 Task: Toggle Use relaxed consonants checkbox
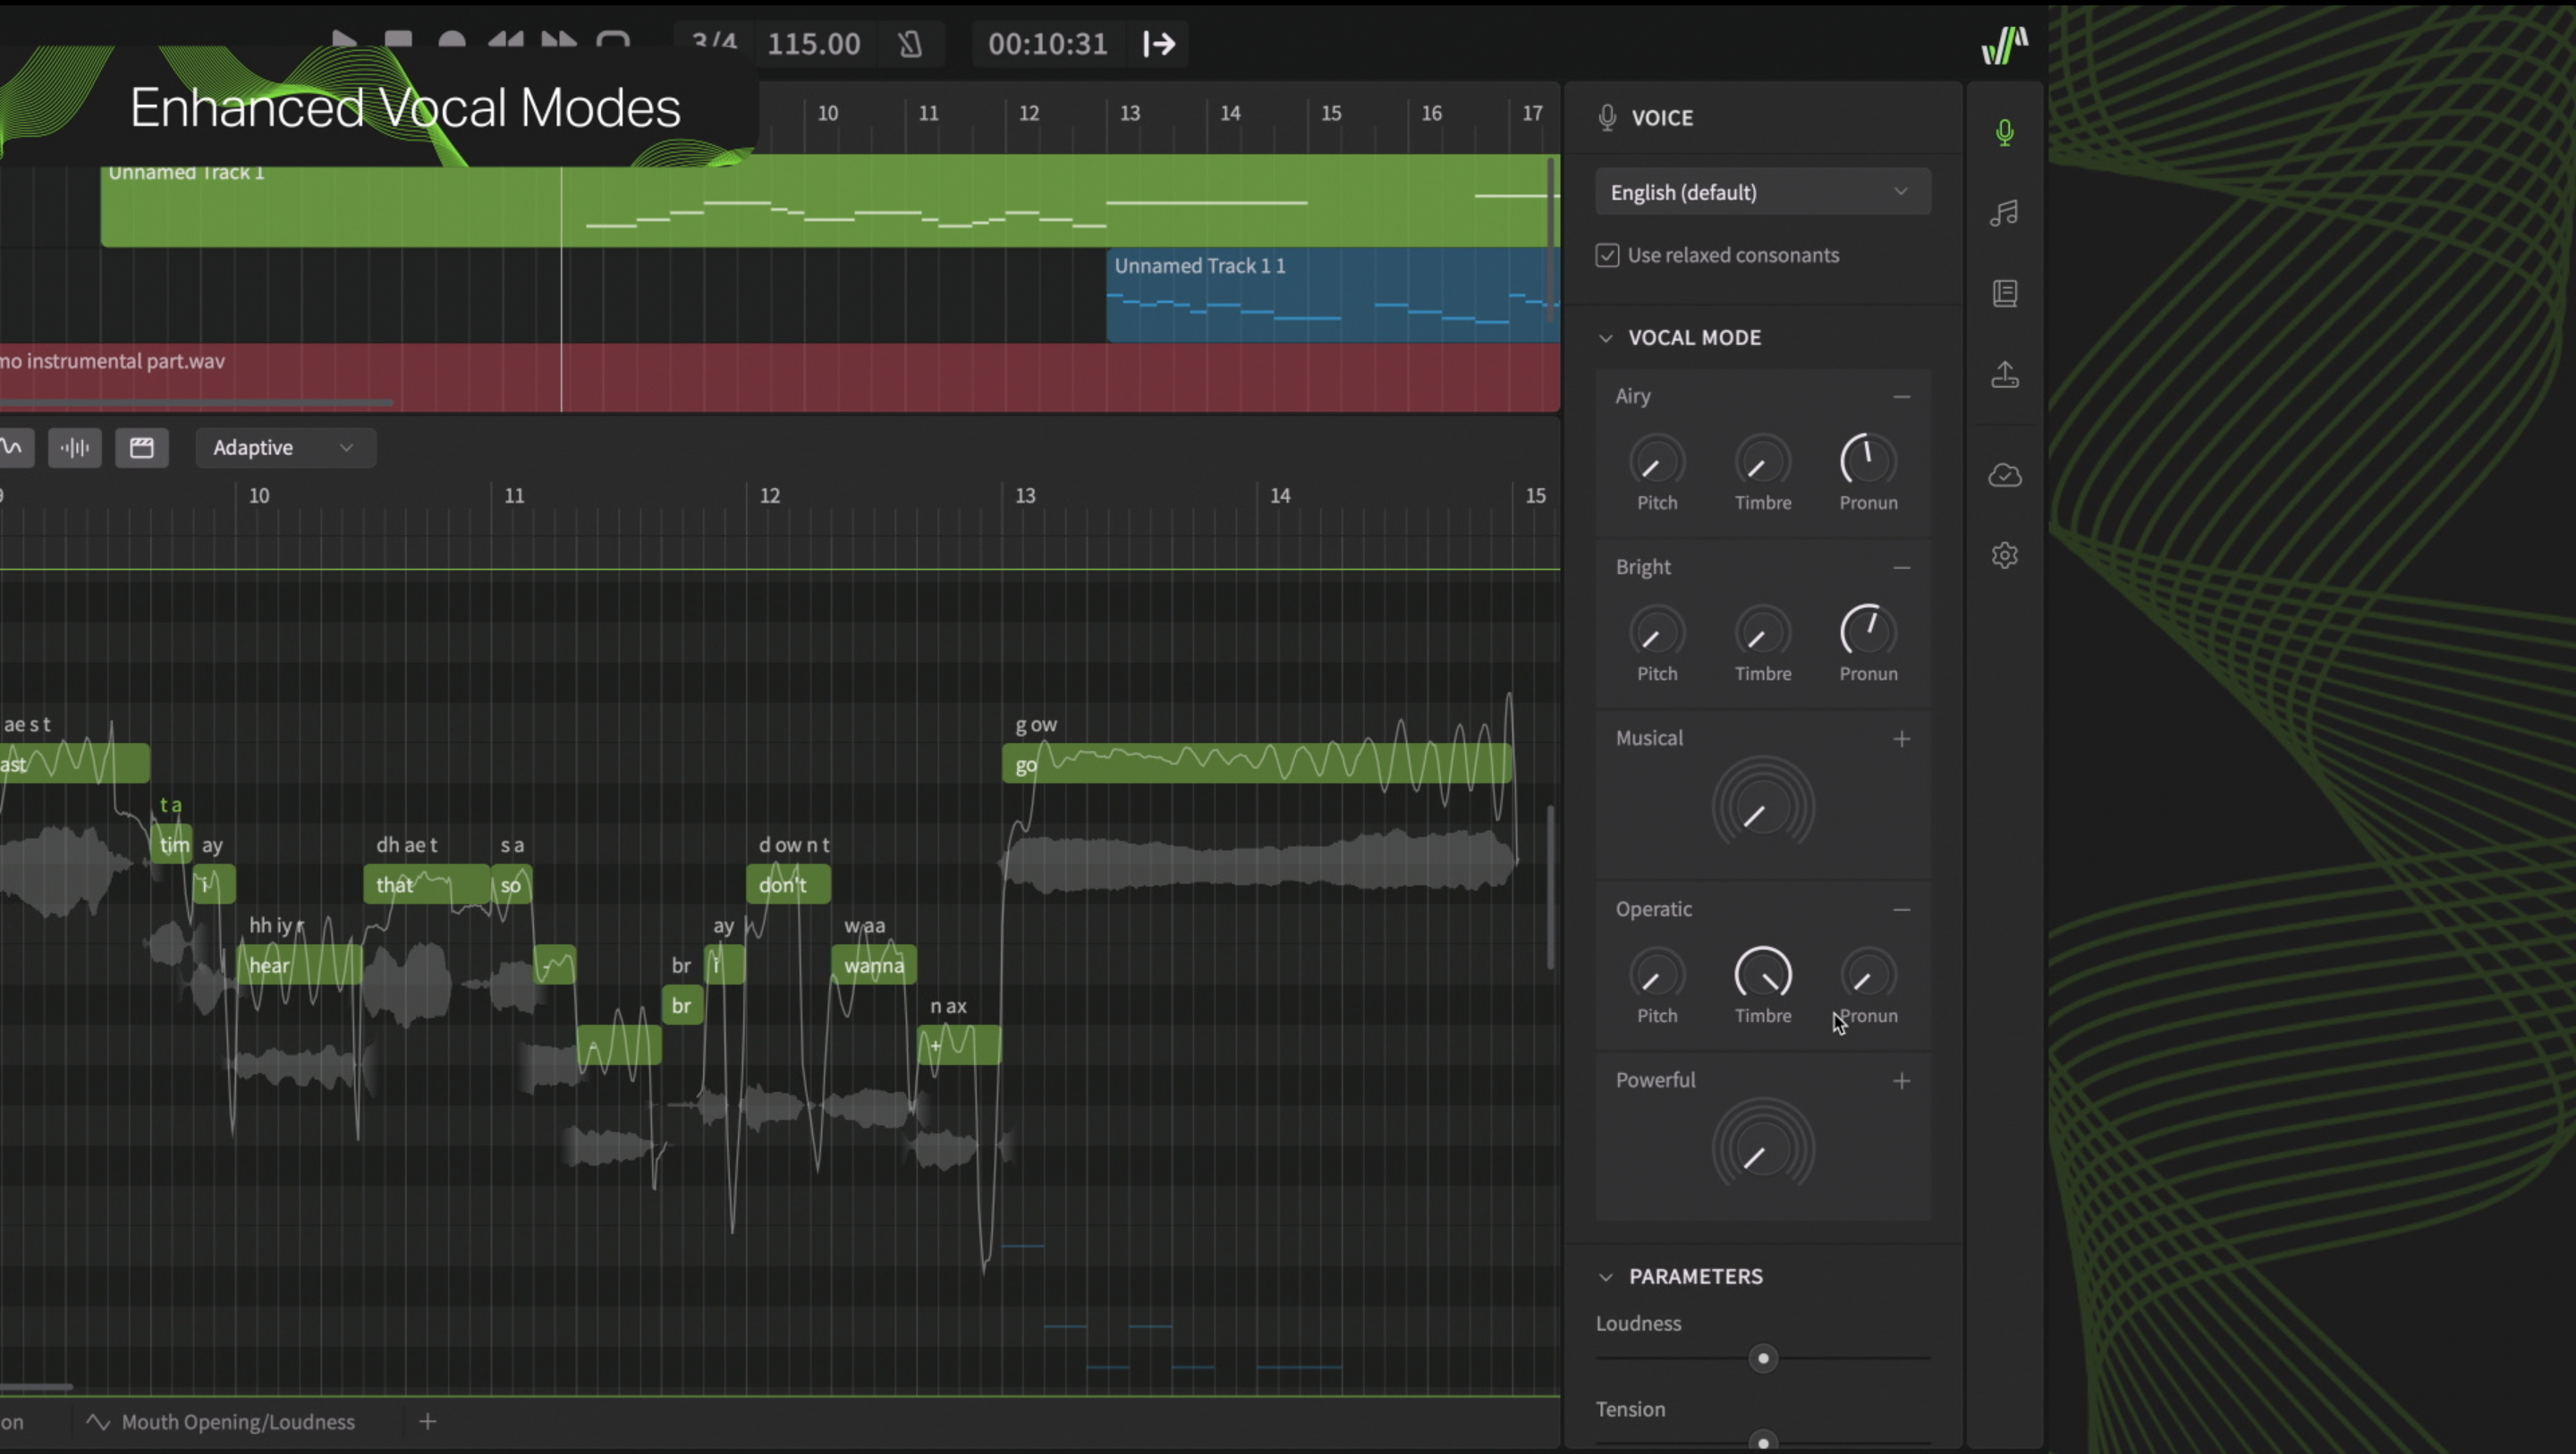click(1607, 255)
